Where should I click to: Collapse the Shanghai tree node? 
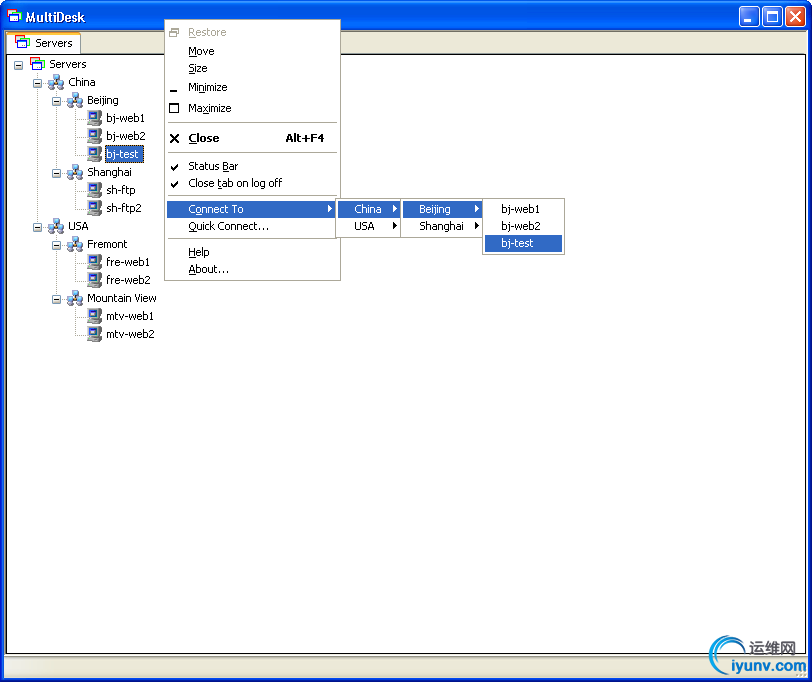click(x=56, y=173)
